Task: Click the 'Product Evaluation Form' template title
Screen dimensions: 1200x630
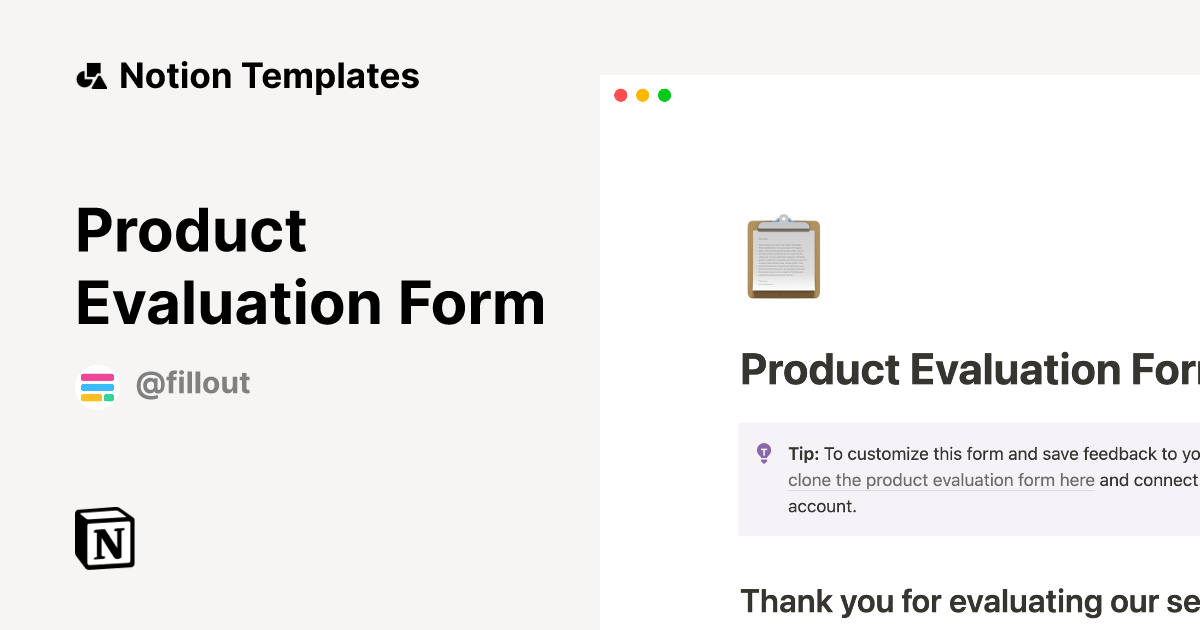Action: (x=310, y=267)
